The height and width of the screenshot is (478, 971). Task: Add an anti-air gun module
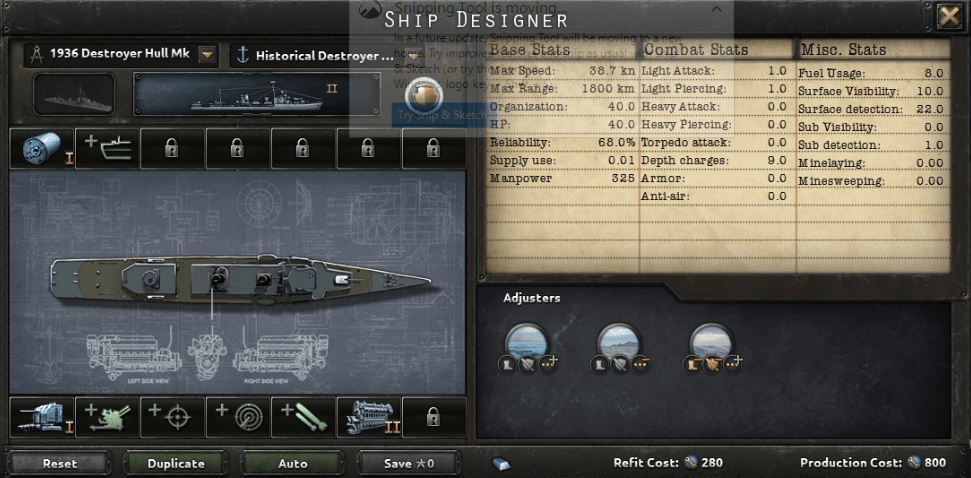coord(107,417)
